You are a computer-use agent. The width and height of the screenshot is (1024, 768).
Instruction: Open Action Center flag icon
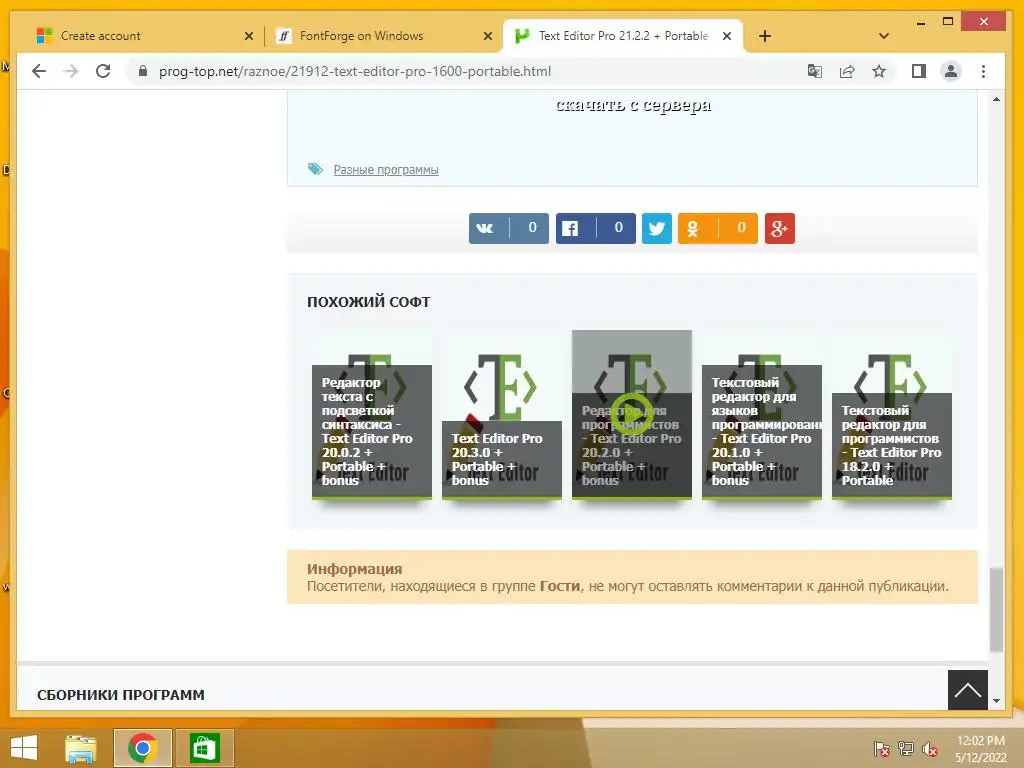[x=881, y=749]
